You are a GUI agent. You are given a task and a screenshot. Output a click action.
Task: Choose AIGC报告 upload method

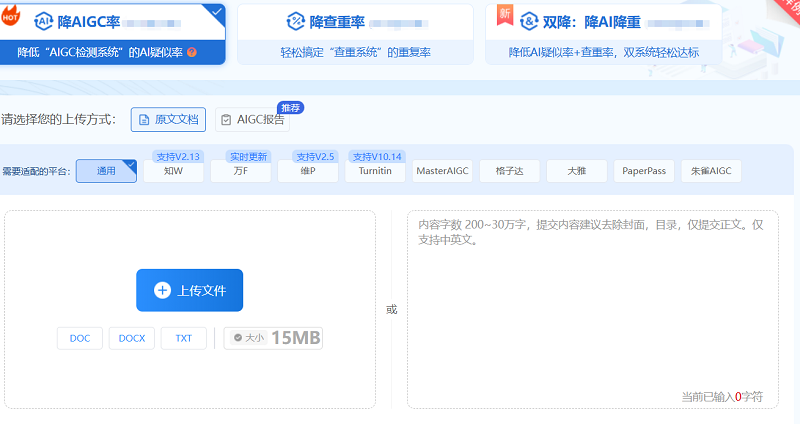253,119
